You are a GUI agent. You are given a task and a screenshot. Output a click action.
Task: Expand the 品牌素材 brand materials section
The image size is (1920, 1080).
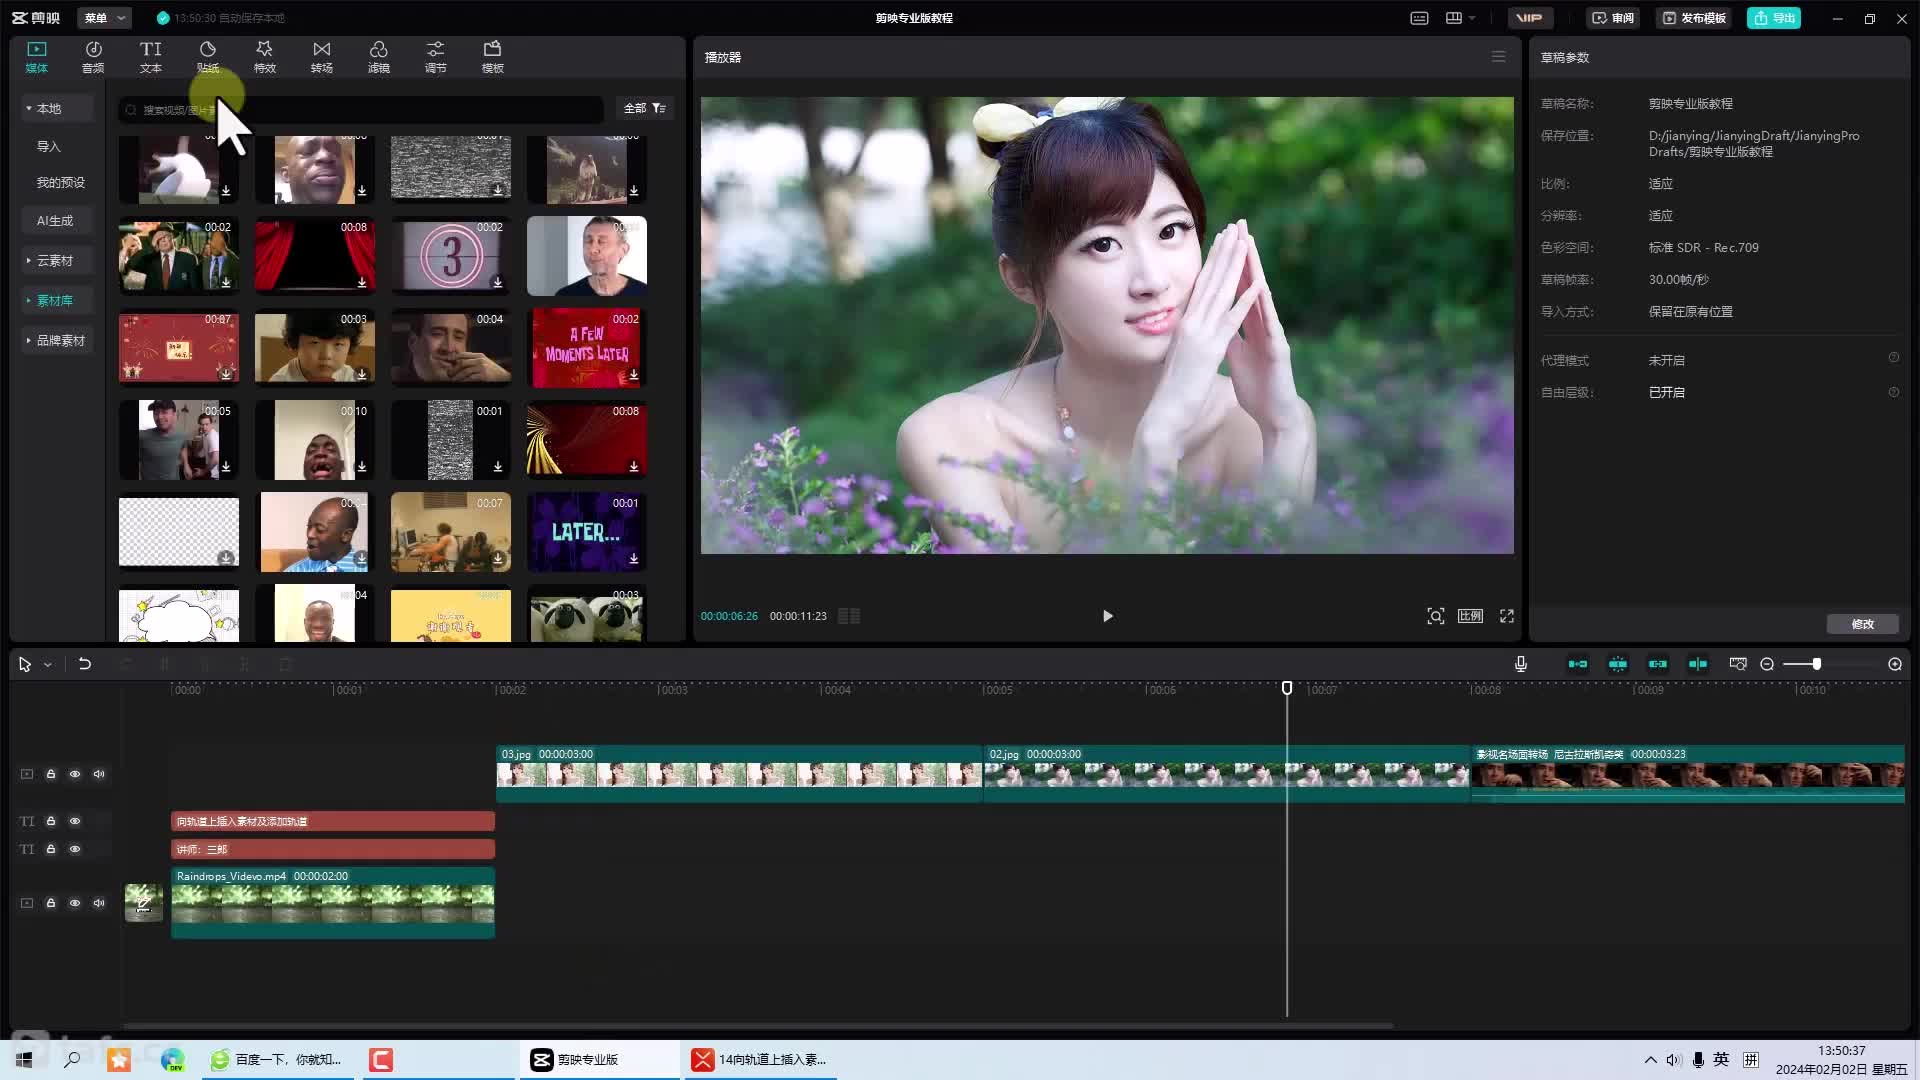57,340
